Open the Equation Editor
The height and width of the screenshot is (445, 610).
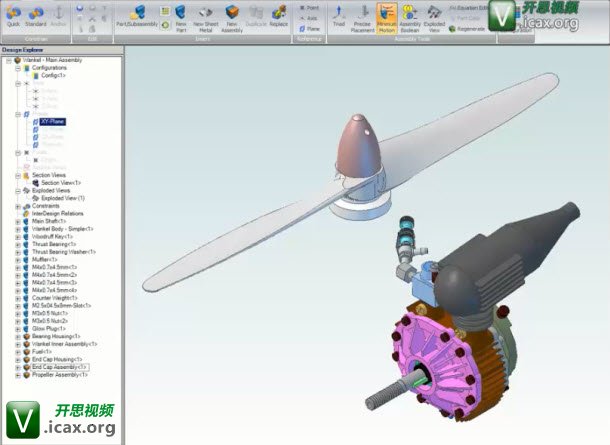tap(468, 8)
